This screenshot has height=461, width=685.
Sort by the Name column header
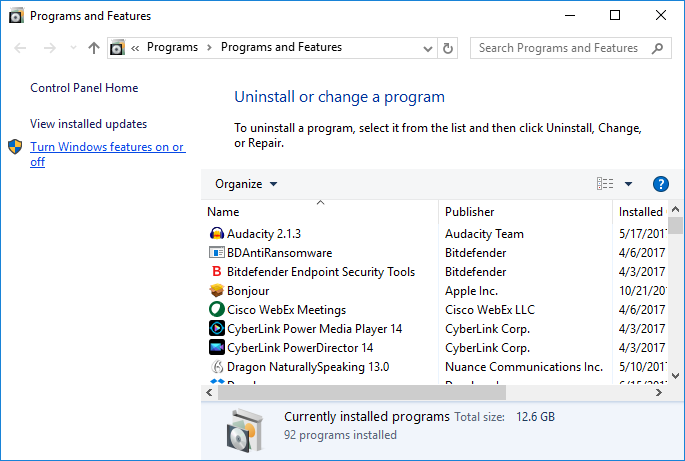(320, 212)
